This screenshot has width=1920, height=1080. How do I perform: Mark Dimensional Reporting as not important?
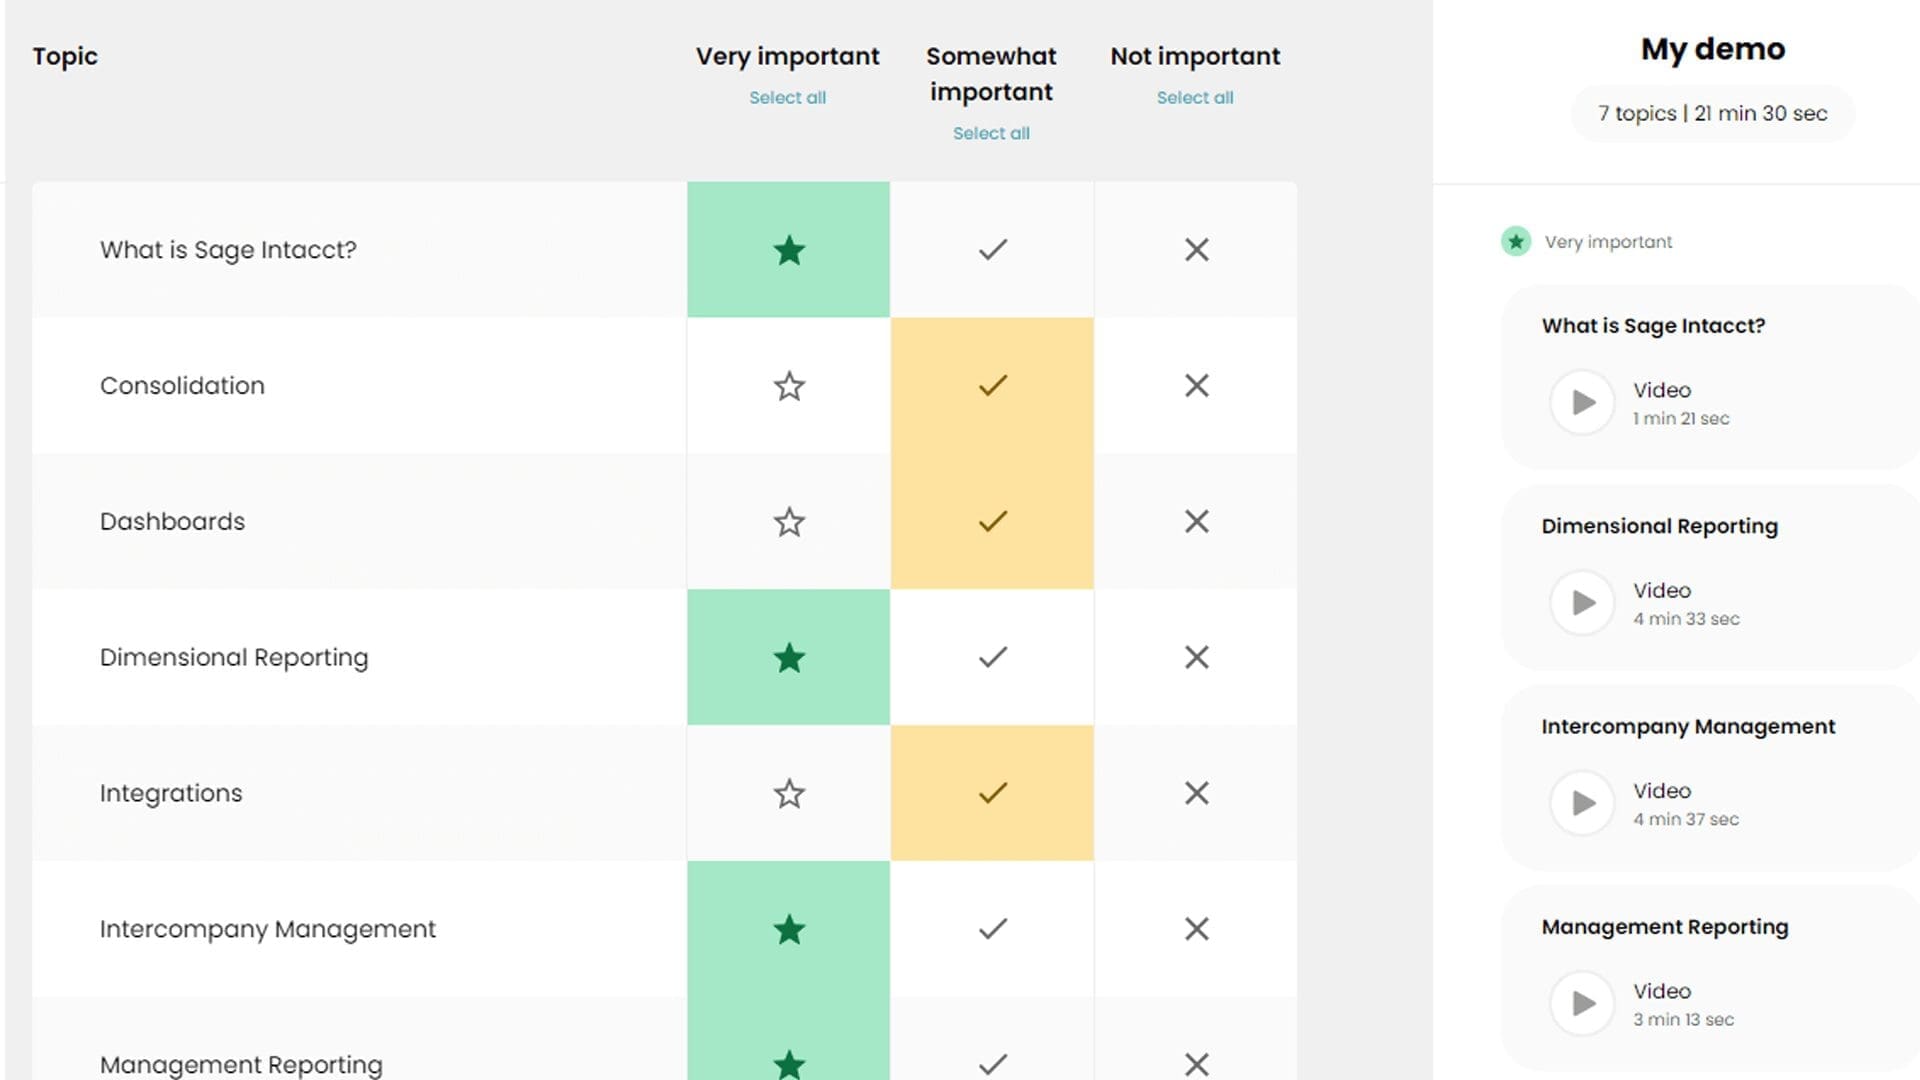(1196, 657)
